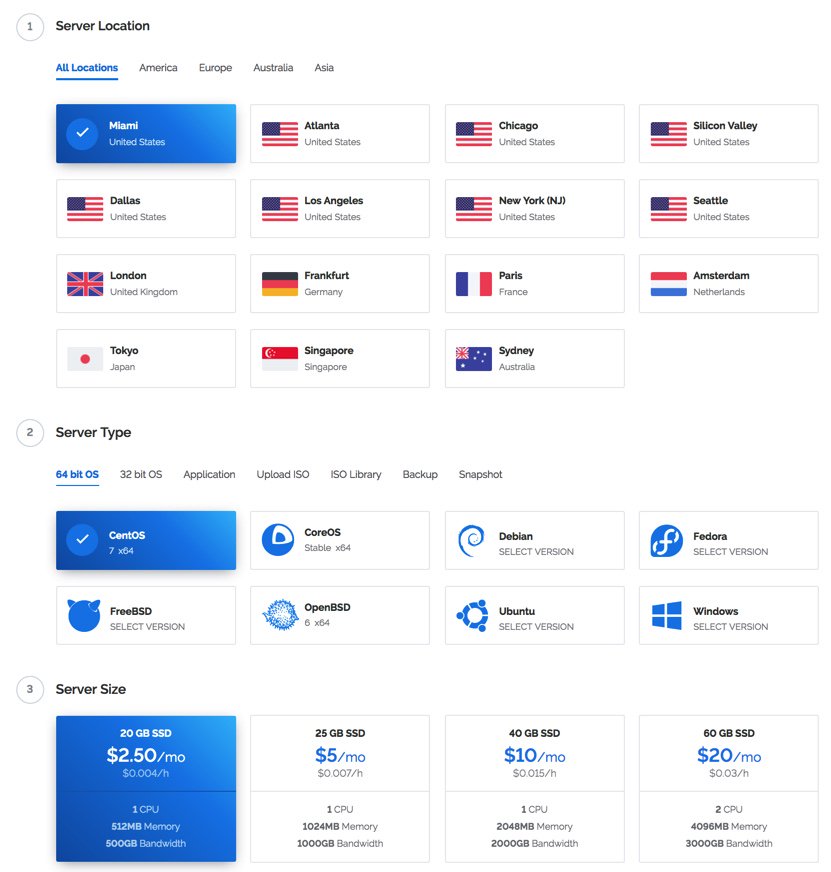Click the New York (NJ) flag icon
This screenshot has width=831, height=872.
coord(474,209)
